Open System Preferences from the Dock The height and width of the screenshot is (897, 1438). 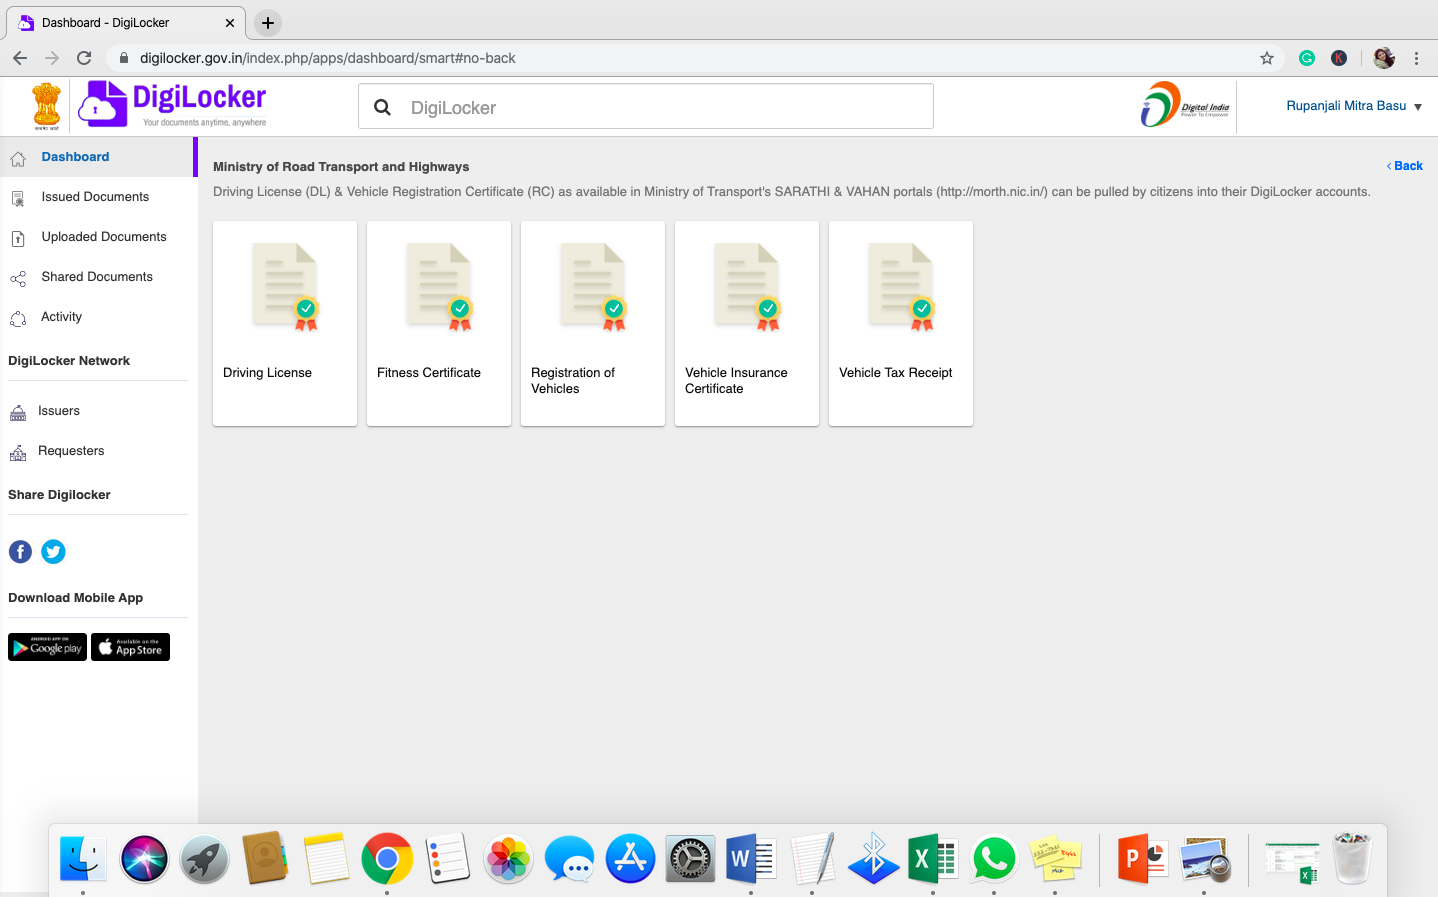[691, 859]
